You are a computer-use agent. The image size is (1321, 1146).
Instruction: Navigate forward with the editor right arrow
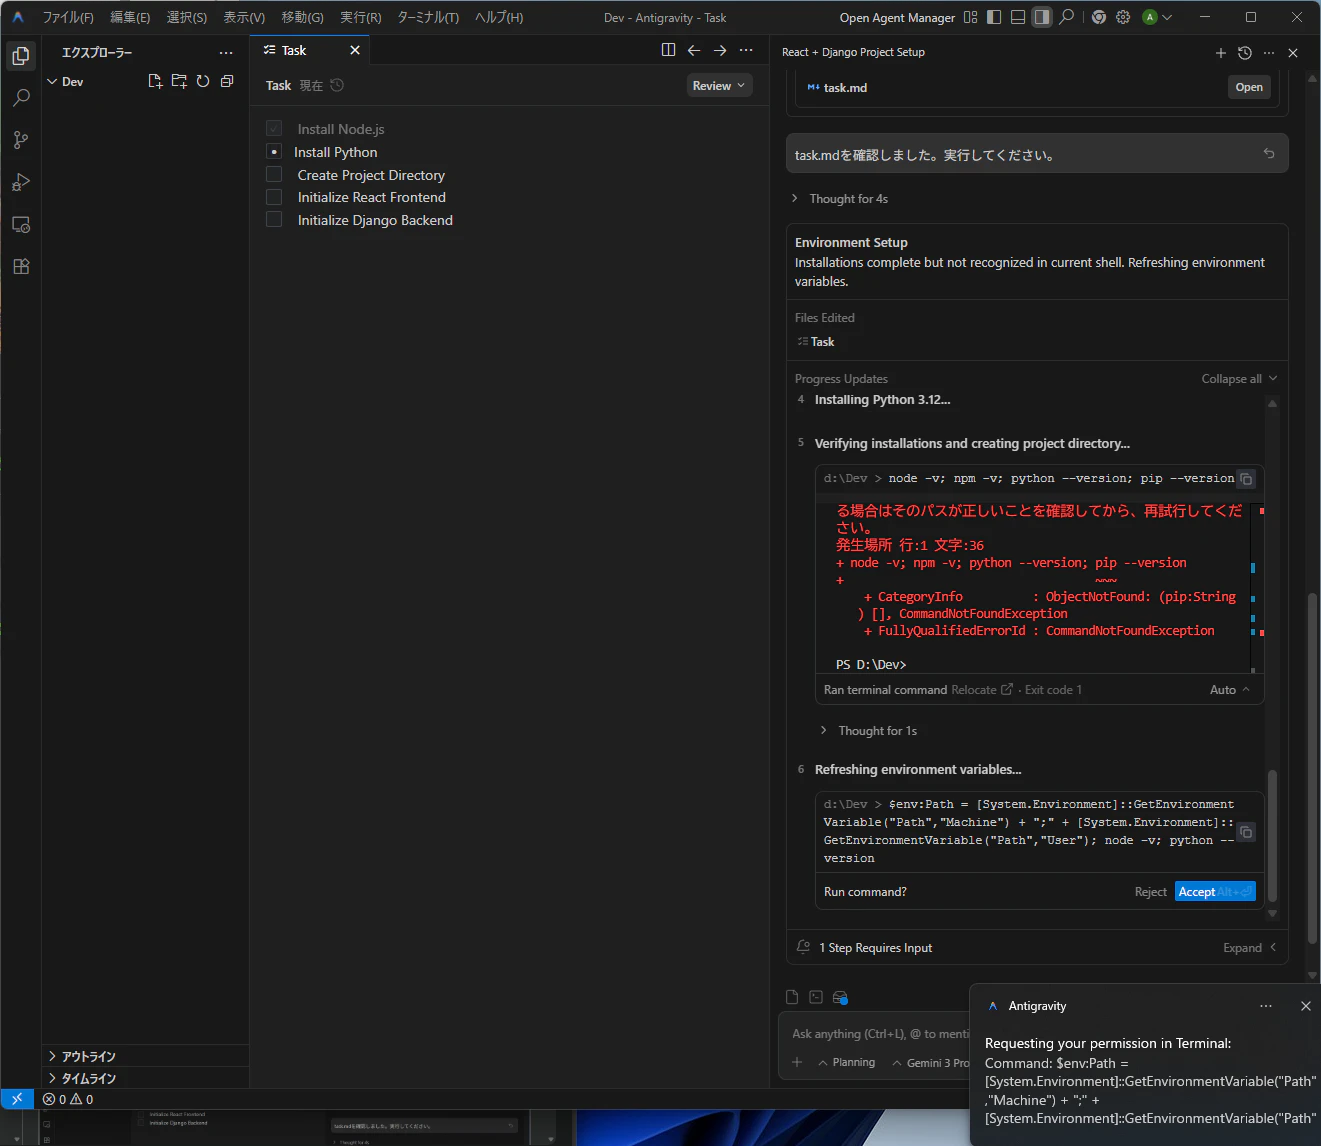click(x=720, y=50)
